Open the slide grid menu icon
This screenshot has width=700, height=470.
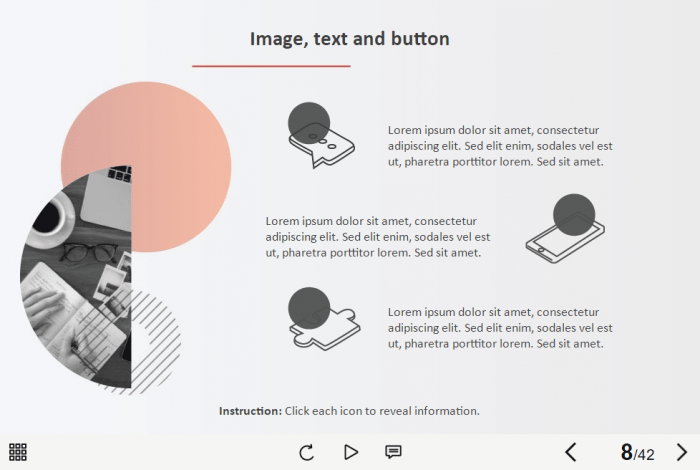18,452
